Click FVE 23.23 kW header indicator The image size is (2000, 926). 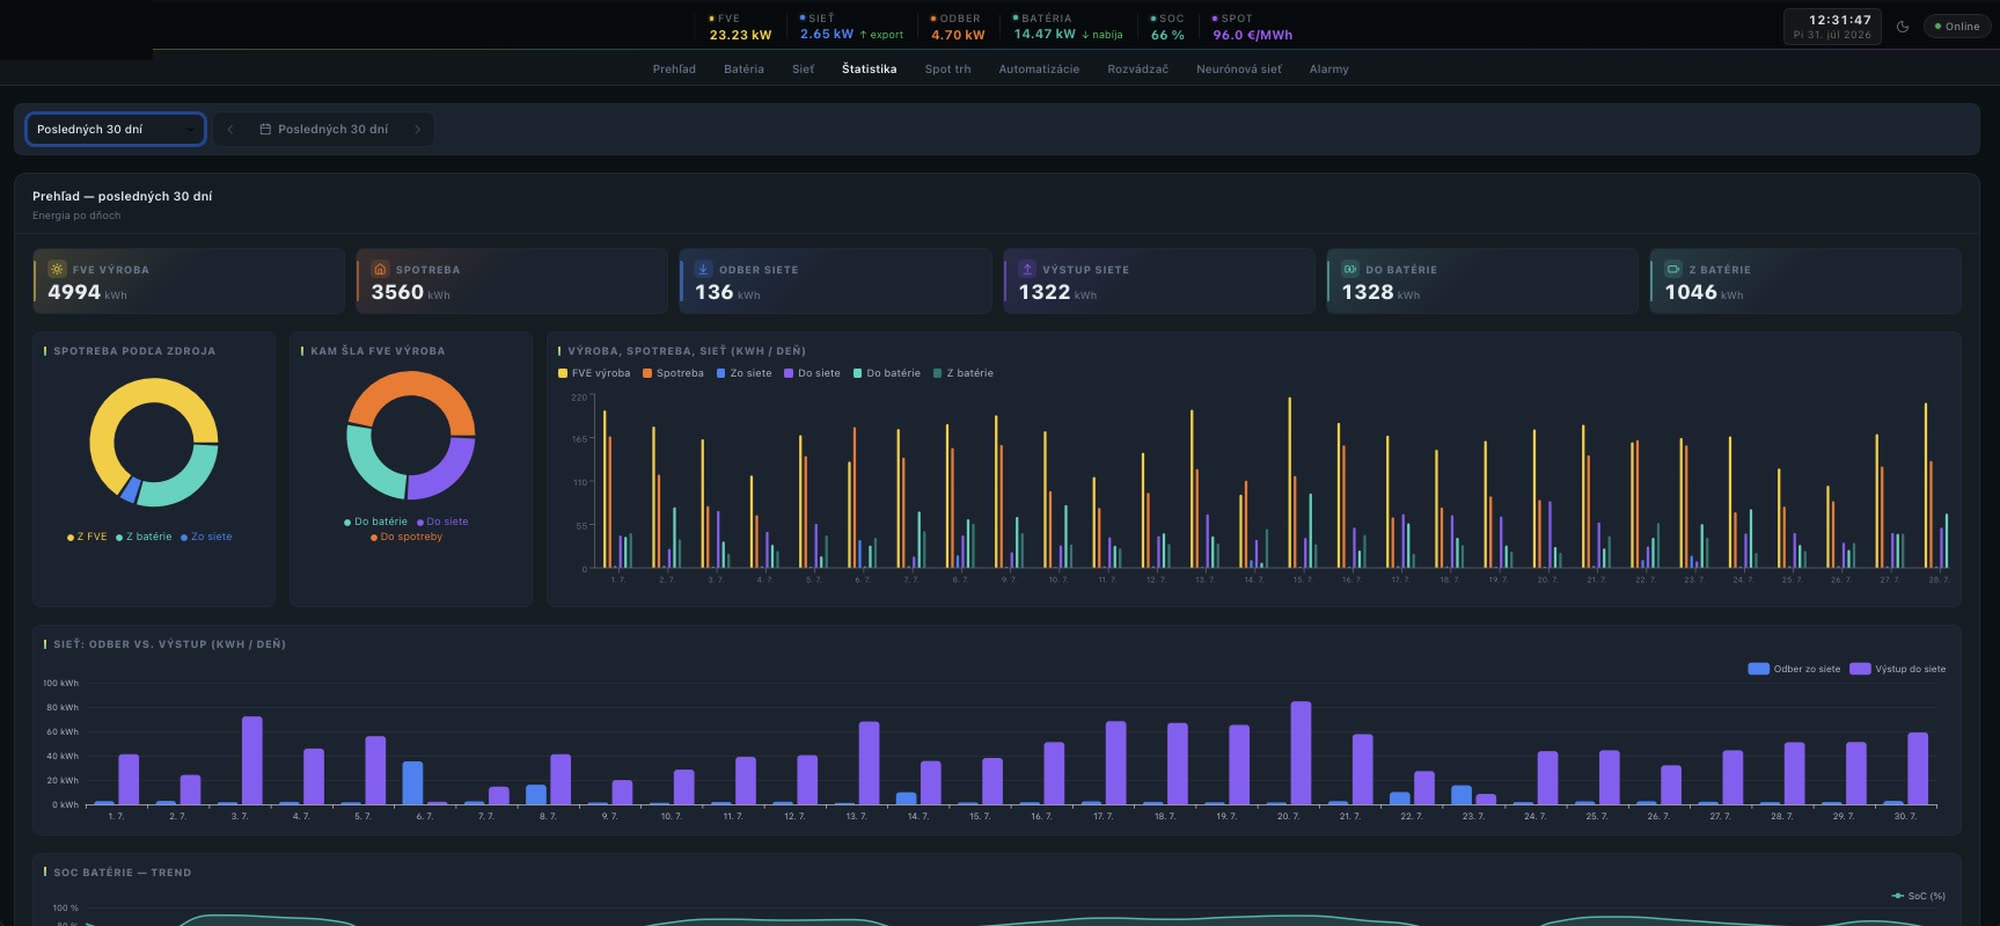pos(740,27)
